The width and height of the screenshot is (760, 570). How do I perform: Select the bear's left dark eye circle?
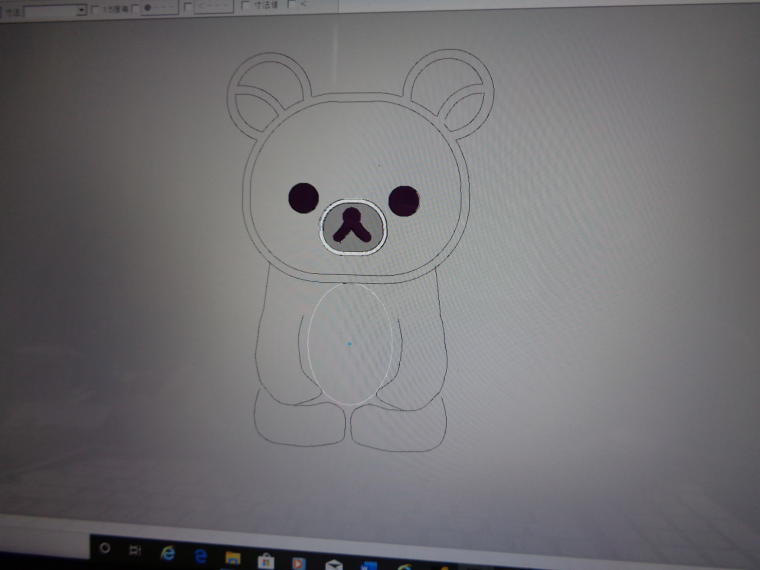(x=303, y=198)
